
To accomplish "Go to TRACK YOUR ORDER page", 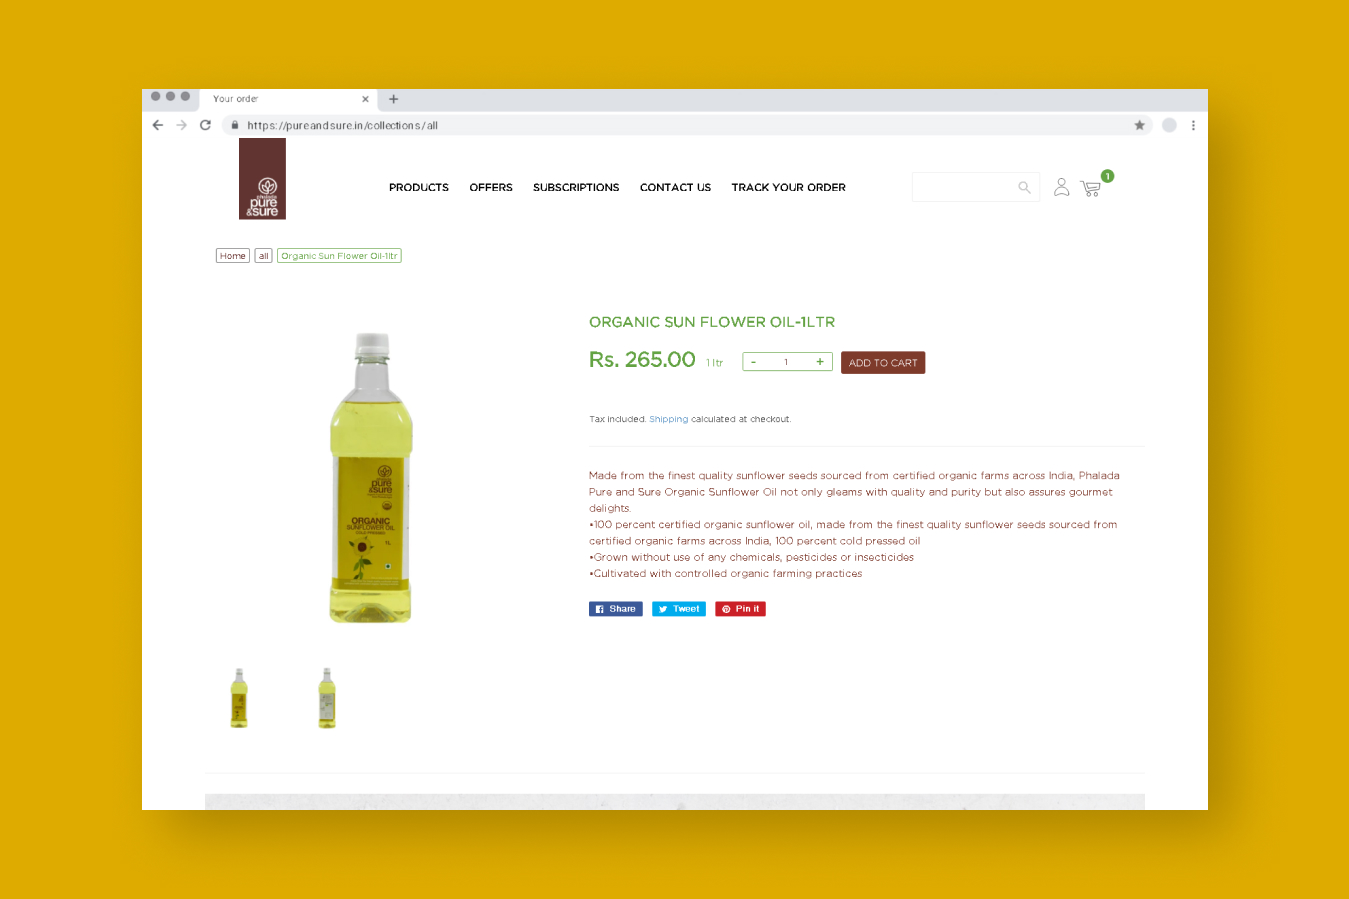I will tap(788, 187).
